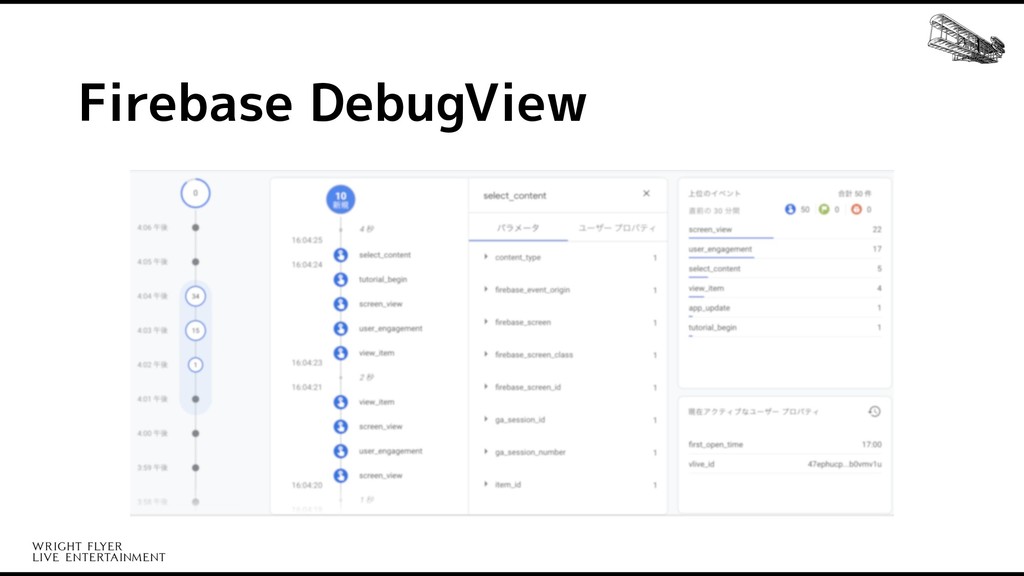Click the green conversion events icon
The height and width of the screenshot is (576, 1024).
pyautogui.click(x=824, y=210)
